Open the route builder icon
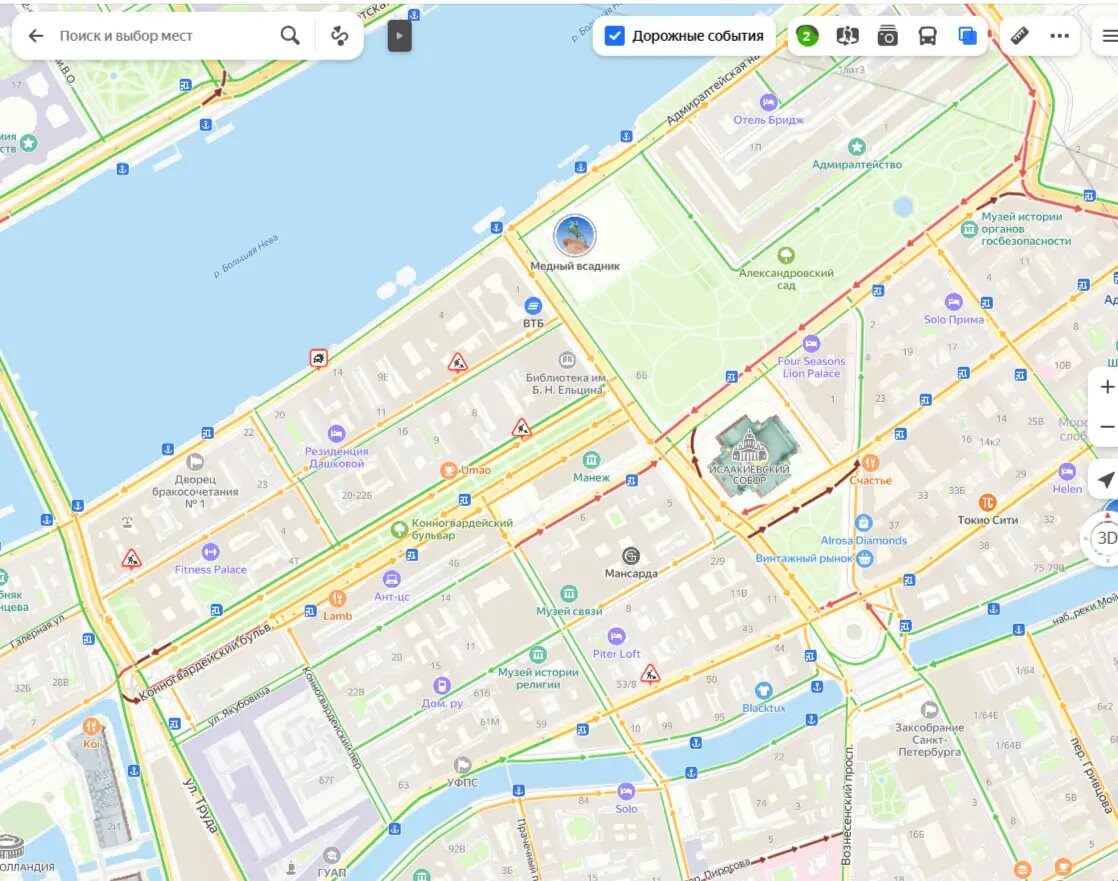The width and height of the screenshot is (1118, 881). click(340, 36)
